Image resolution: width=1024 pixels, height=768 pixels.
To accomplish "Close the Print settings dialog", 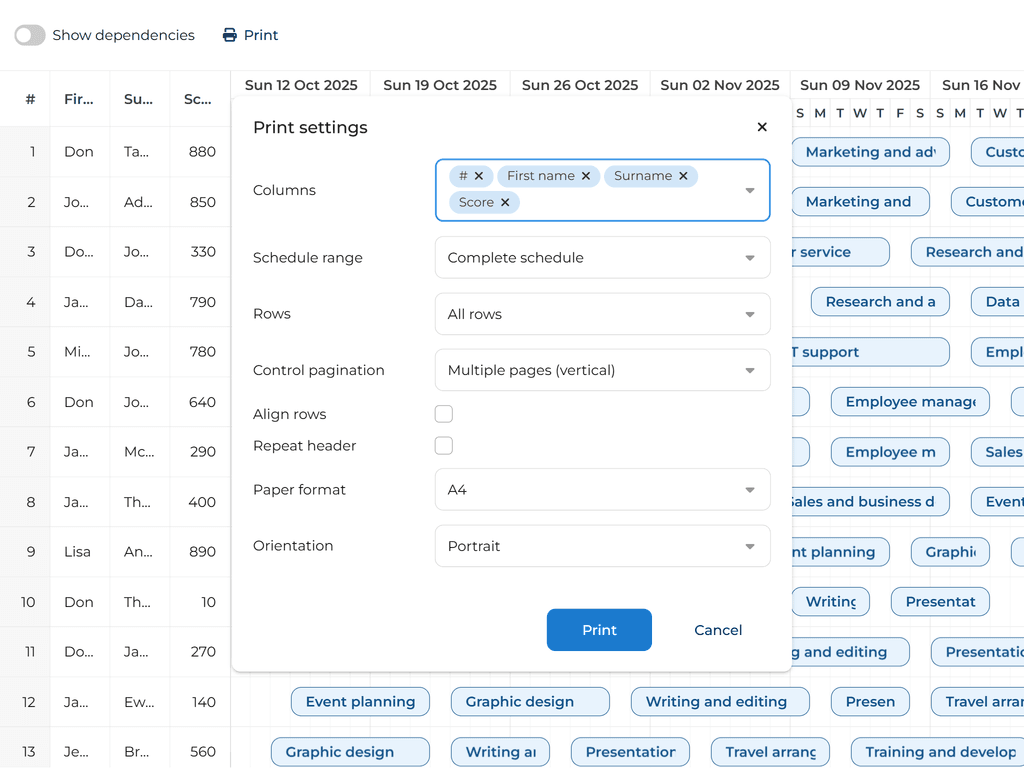I will point(762,127).
